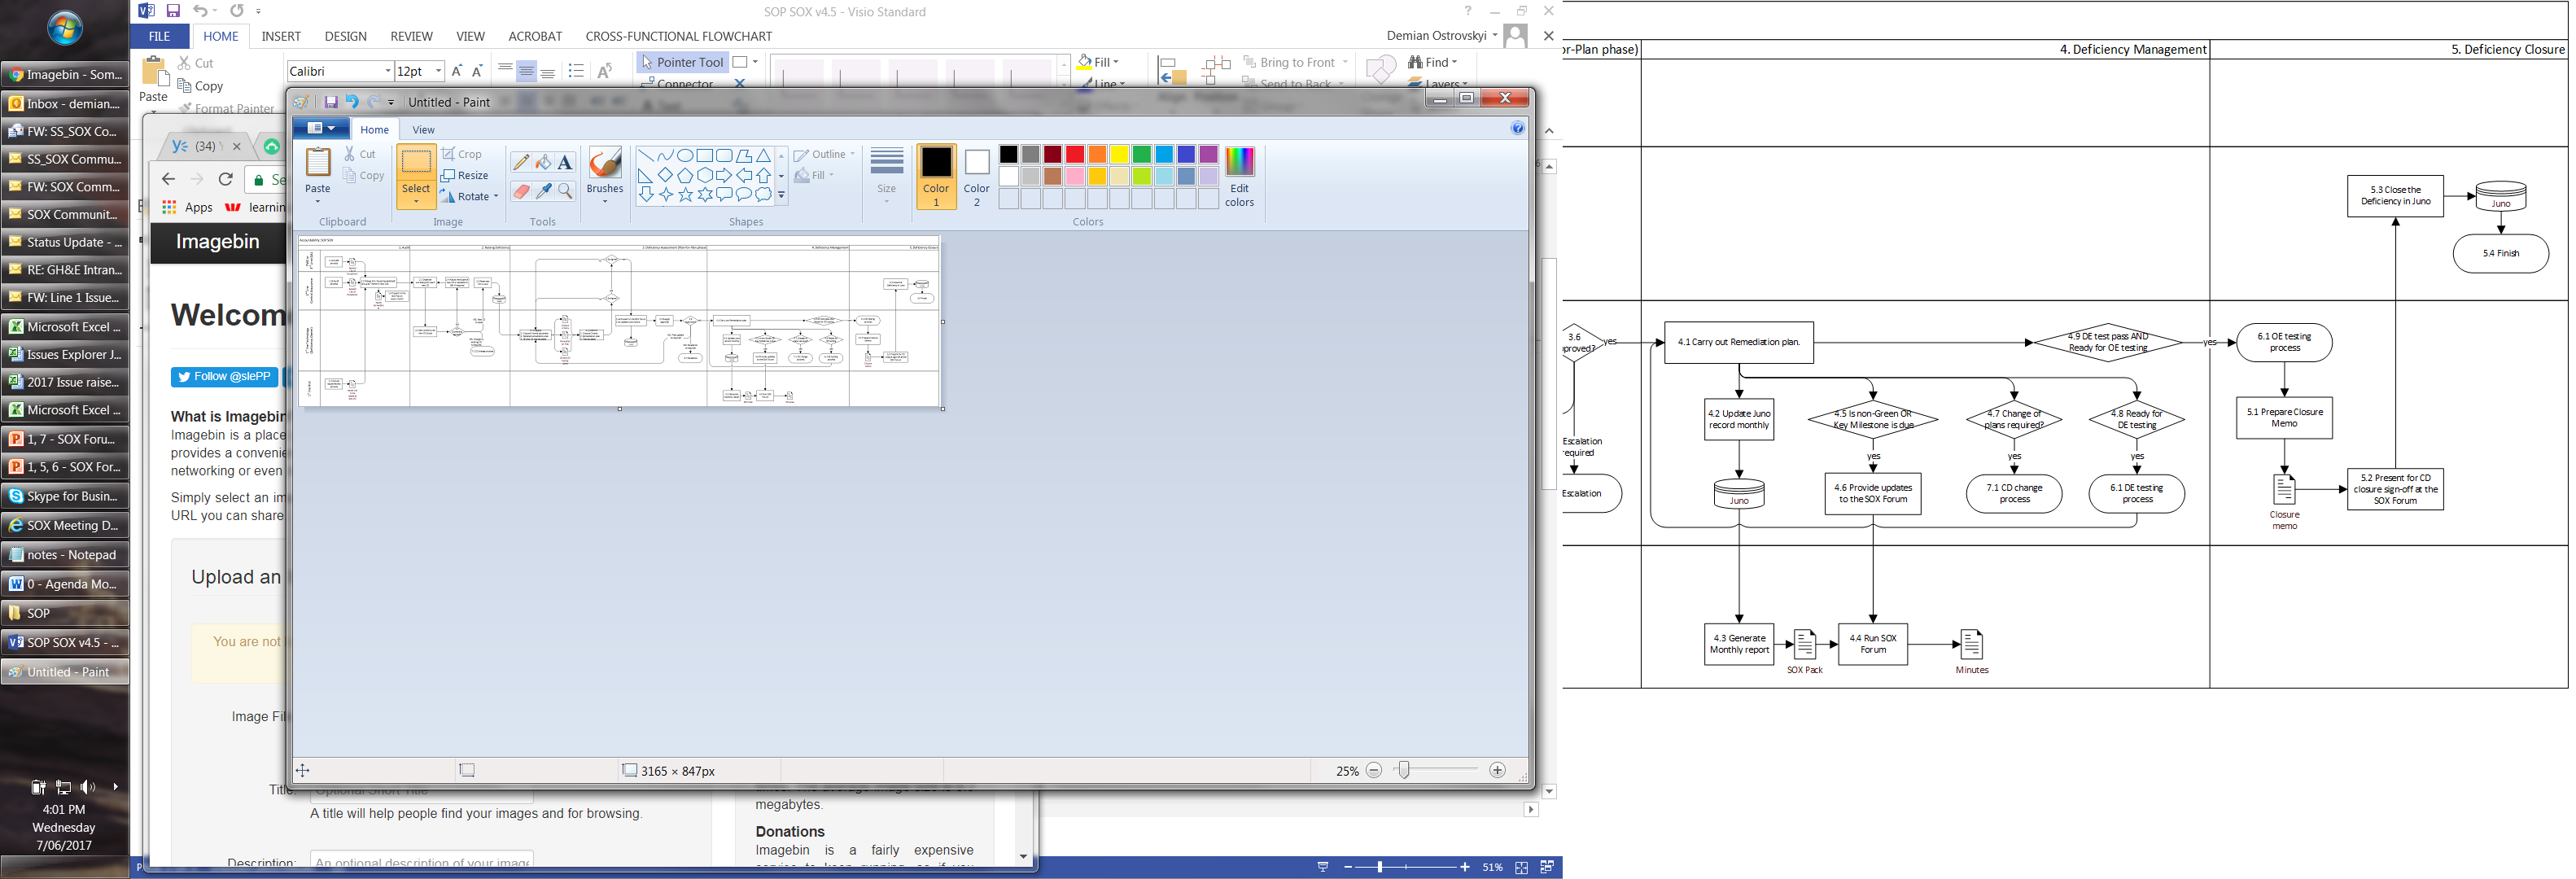Choose the Text tool in Paint

click(565, 162)
